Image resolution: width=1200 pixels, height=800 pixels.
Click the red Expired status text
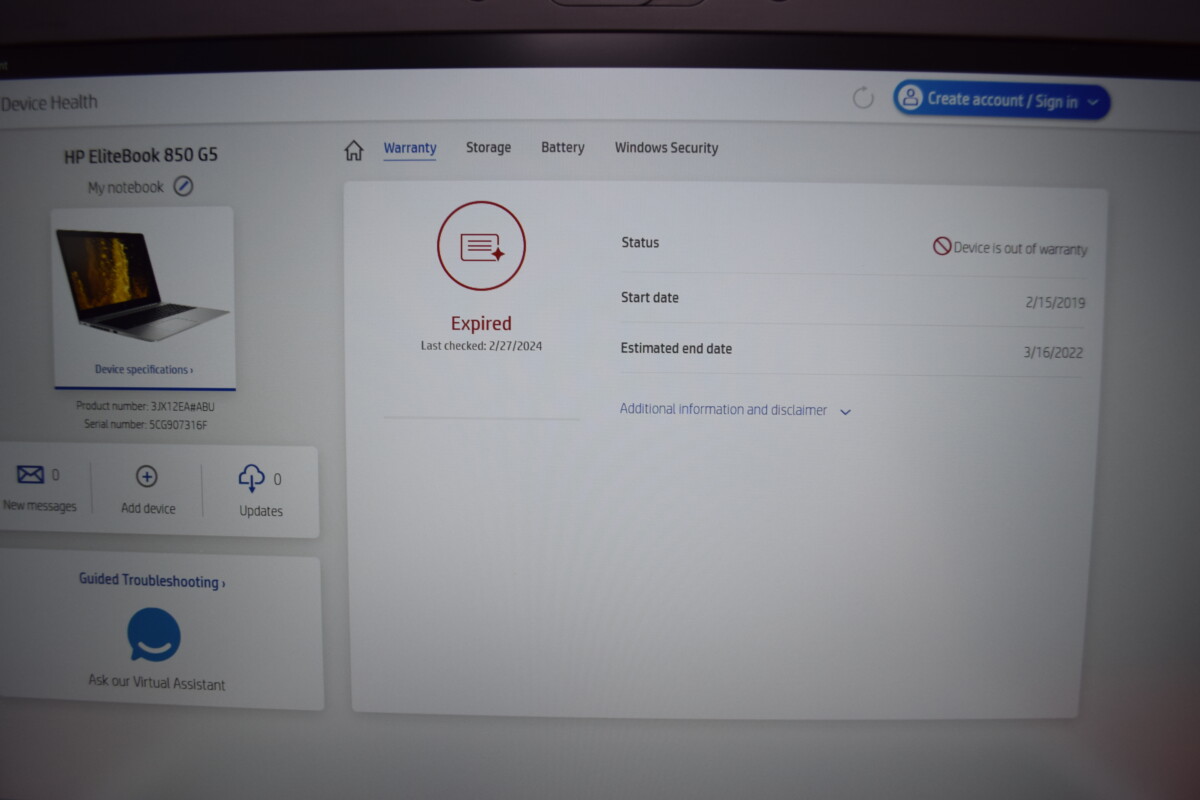coord(481,324)
